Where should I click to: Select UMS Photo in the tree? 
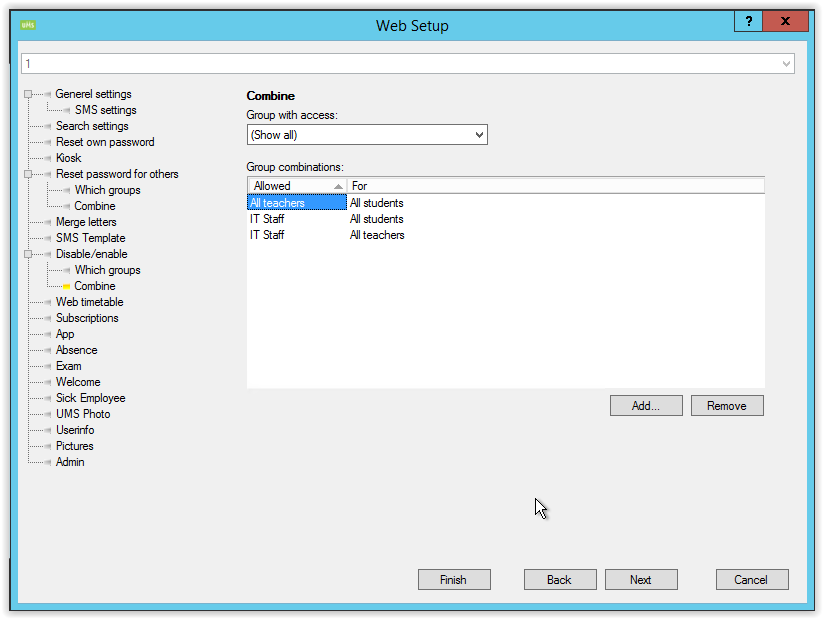83,414
